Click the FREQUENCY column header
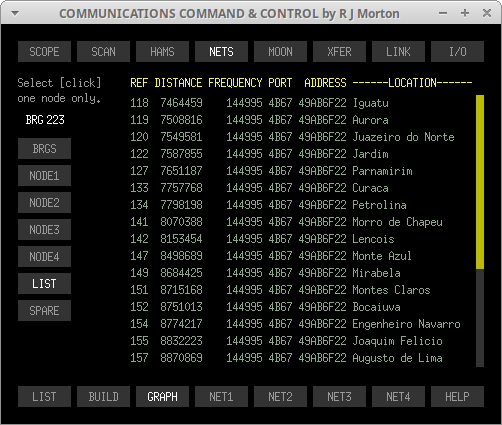The width and height of the screenshot is (502, 425). (x=235, y=83)
